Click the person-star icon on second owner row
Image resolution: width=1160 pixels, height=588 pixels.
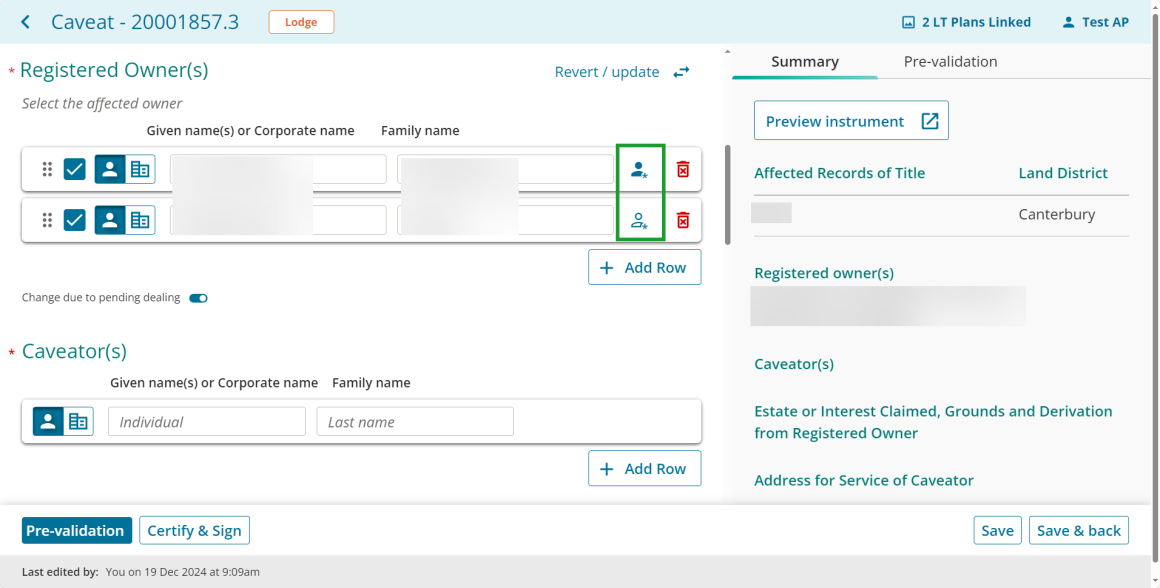[x=639, y=220]
